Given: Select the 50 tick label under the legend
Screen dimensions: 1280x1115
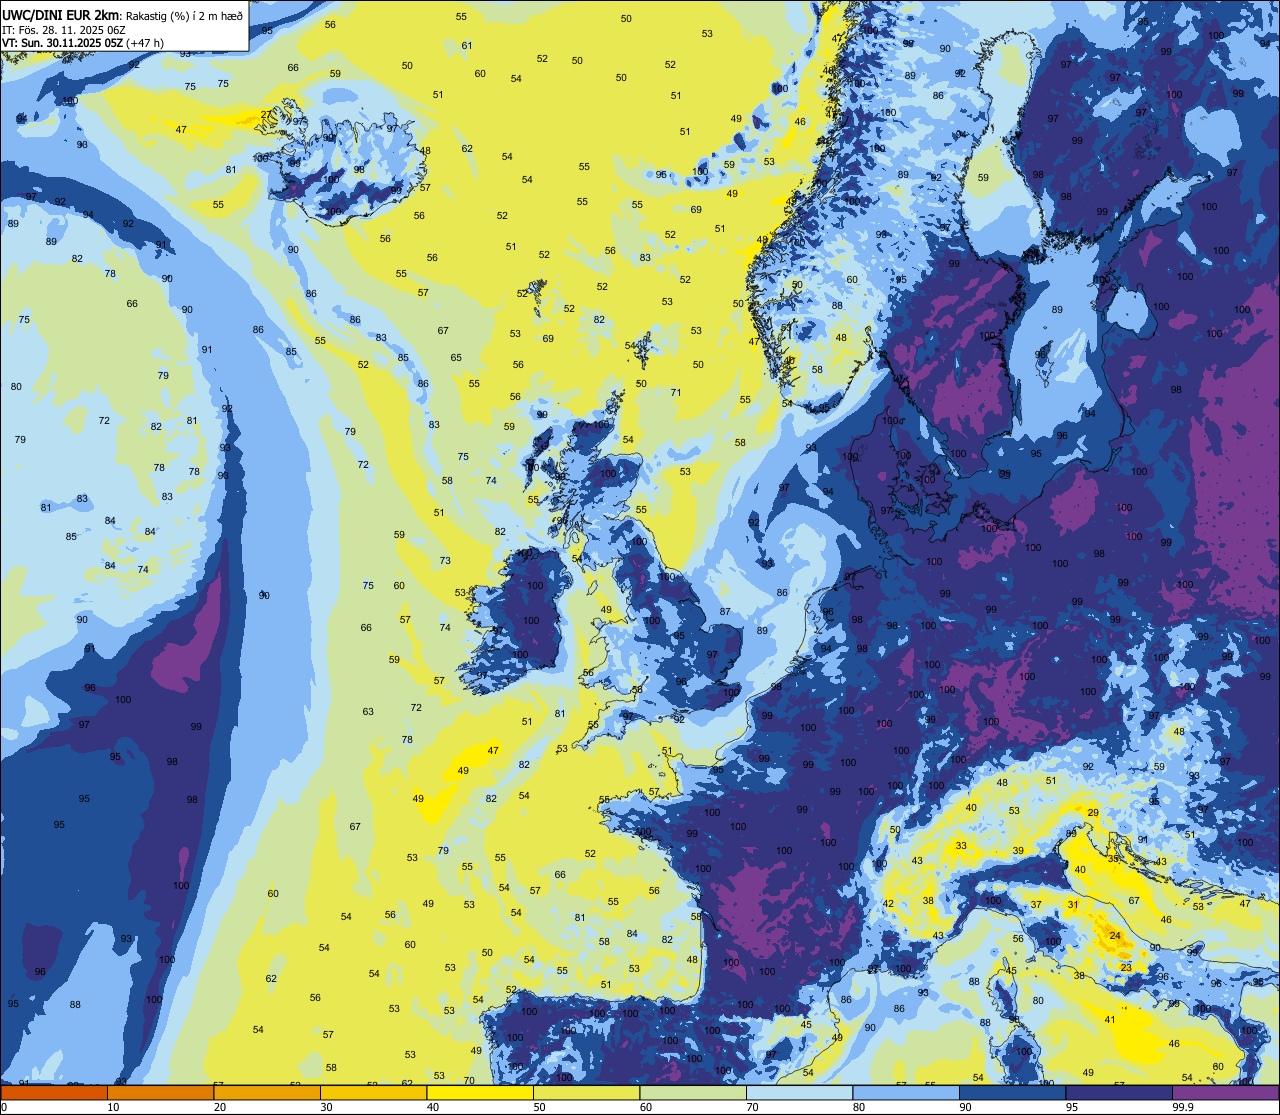Looking at the screenshot, I should (539, 1107).
